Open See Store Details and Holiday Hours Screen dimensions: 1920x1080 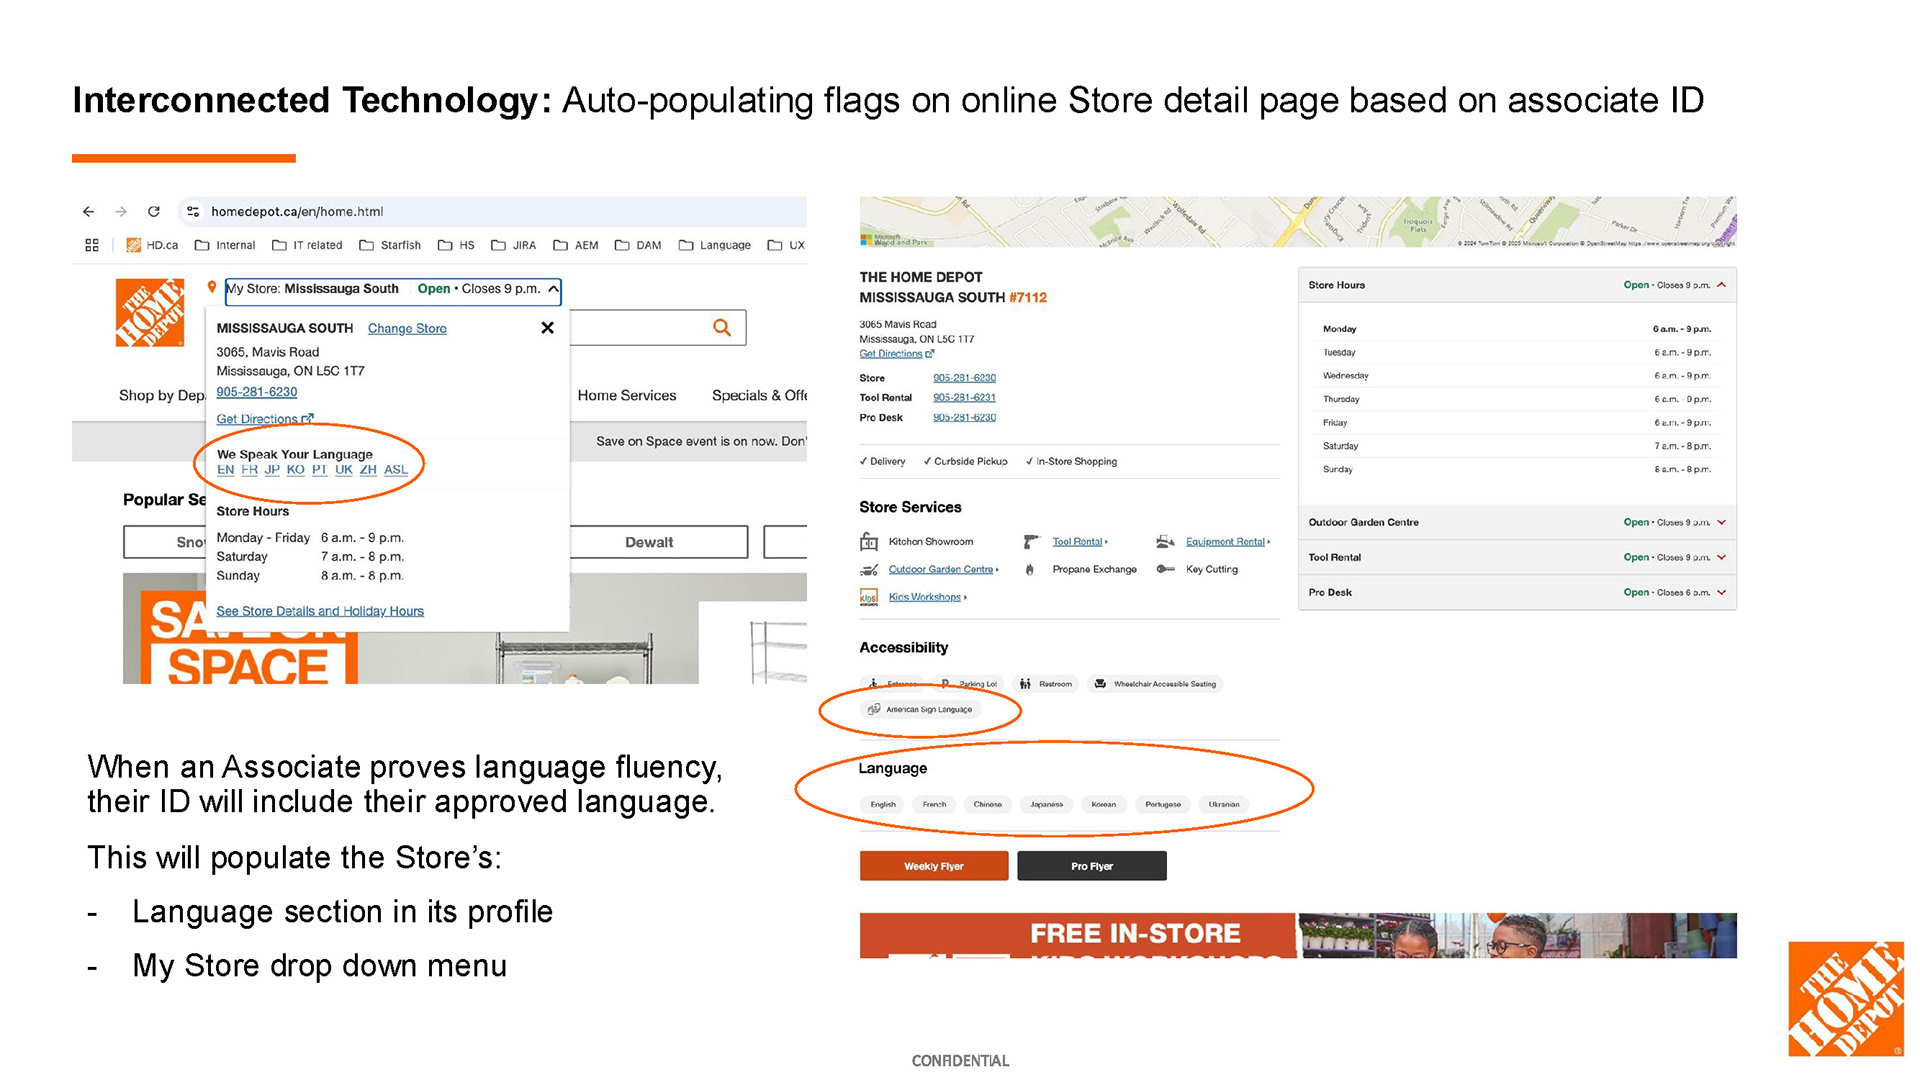320,611
